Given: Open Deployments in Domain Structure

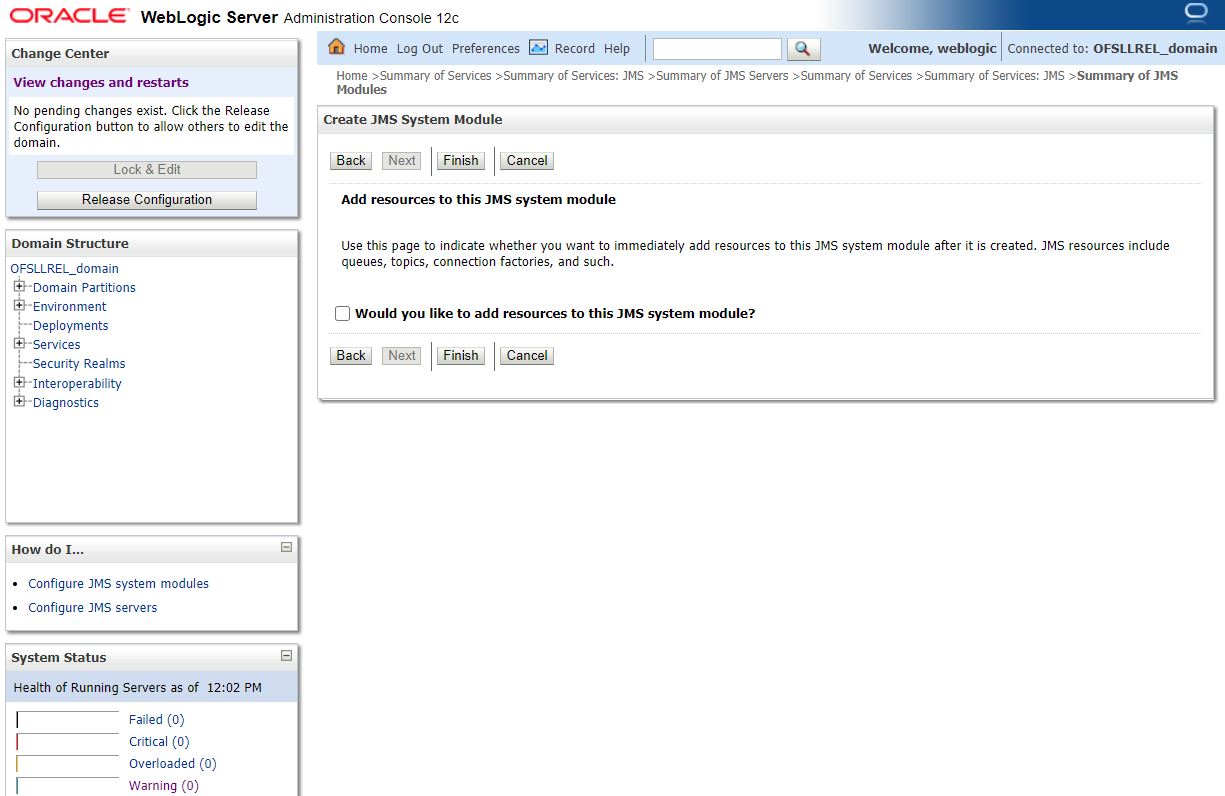Looking at the screenshot, I should (x=70, y=325).
